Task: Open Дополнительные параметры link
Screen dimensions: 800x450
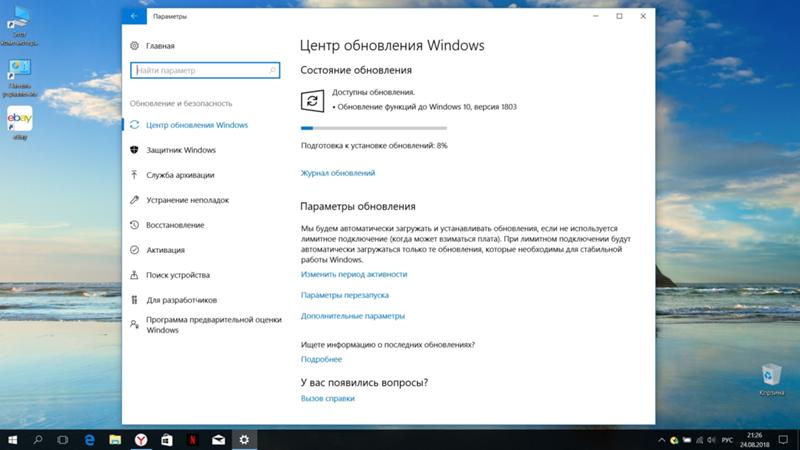Action: 353,316
